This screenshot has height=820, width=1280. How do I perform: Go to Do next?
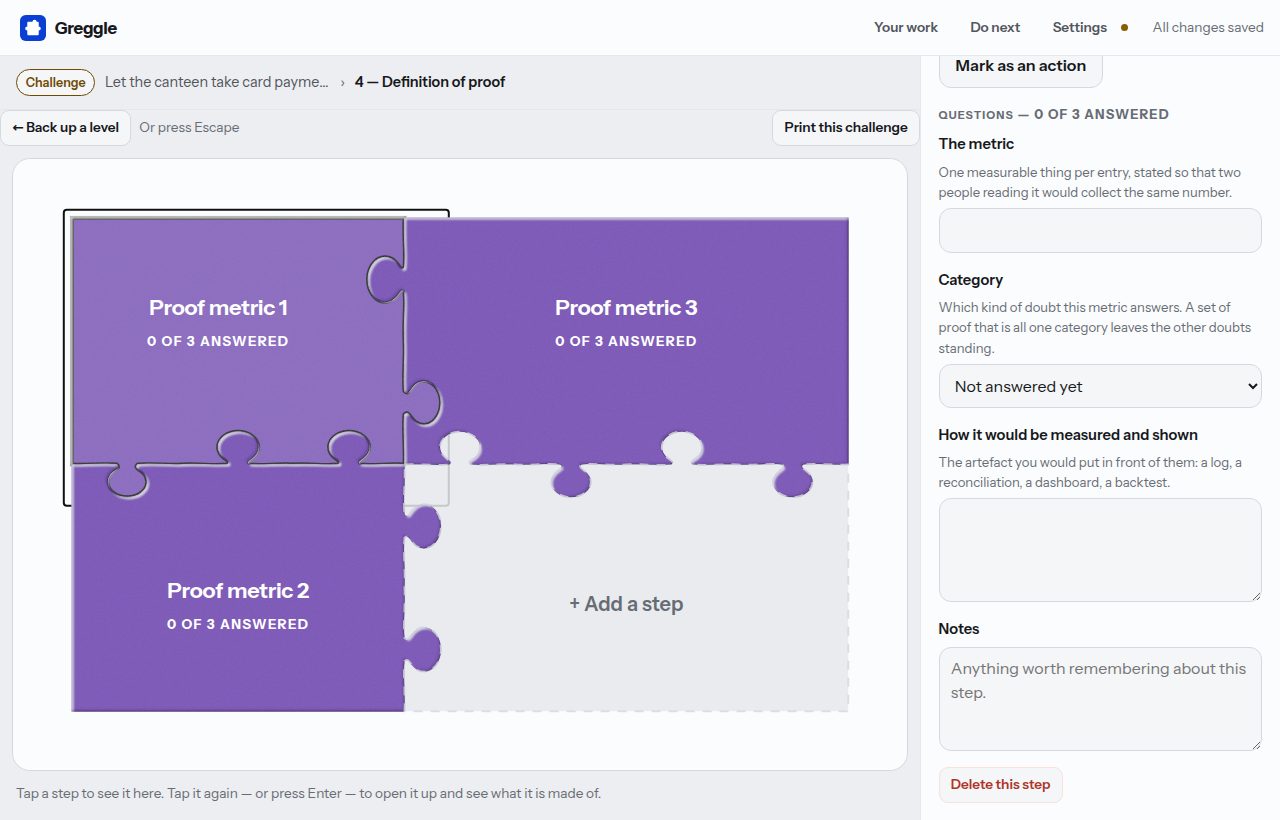point(995,28)
